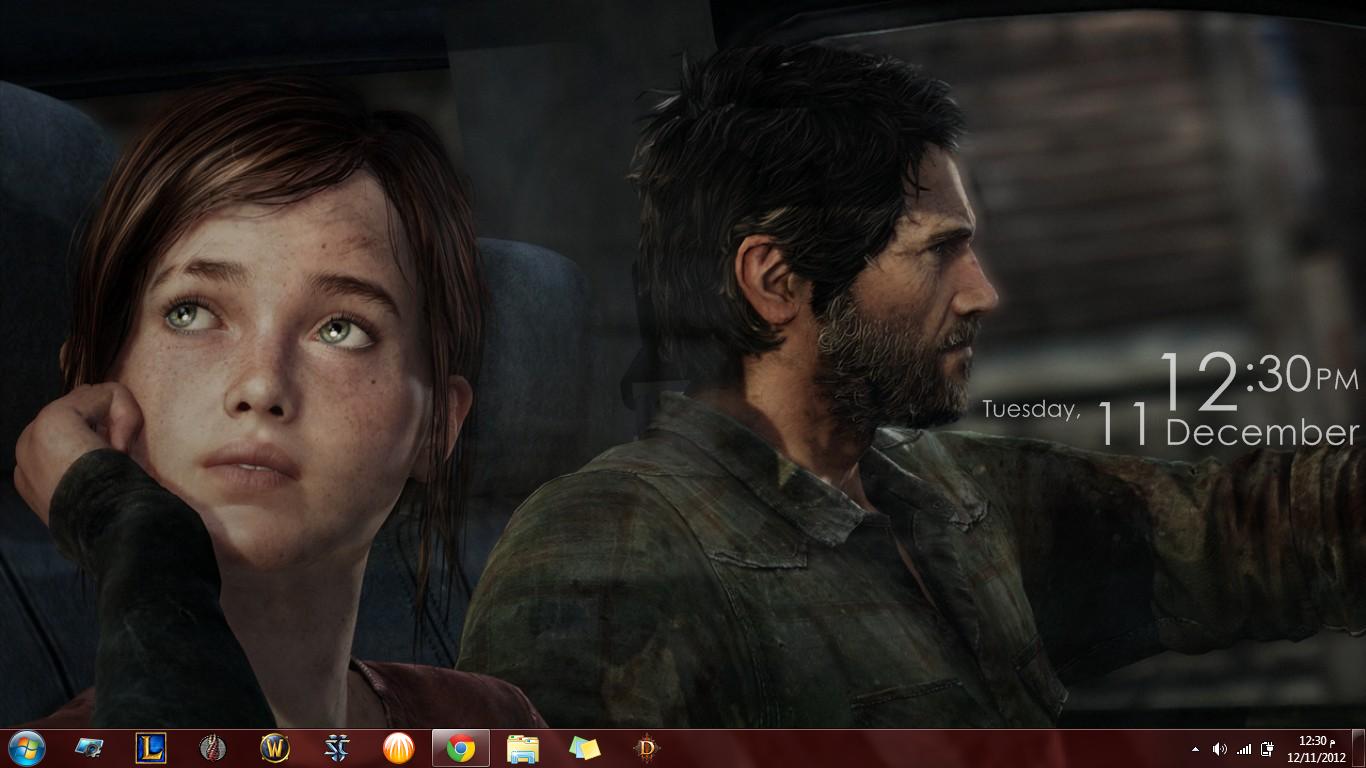Launch Diablo III from the taskbar
Screen dimensions: 1366x768
(646, 748)
